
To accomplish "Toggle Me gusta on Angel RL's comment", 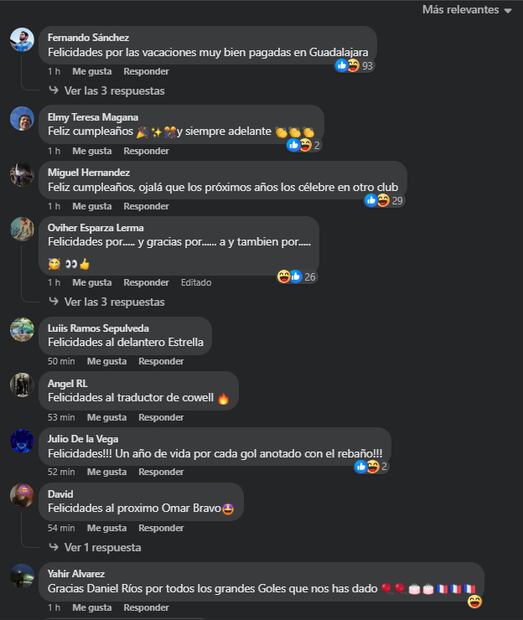I will (107, 418).
